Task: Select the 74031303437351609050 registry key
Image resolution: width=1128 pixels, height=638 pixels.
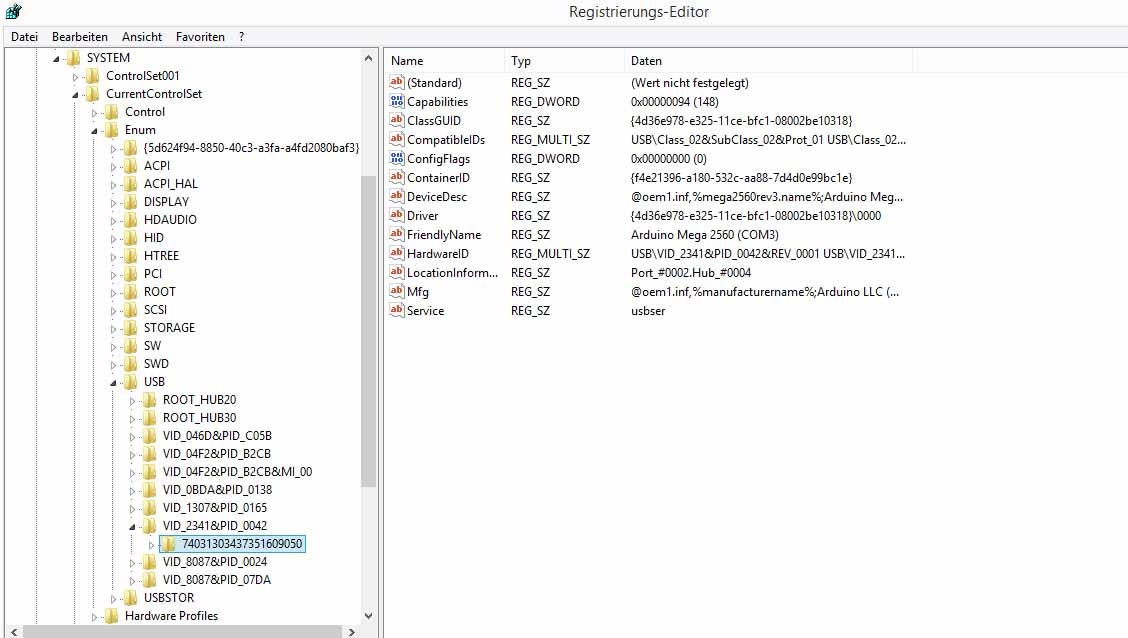Action: click(x=242, y=544)
